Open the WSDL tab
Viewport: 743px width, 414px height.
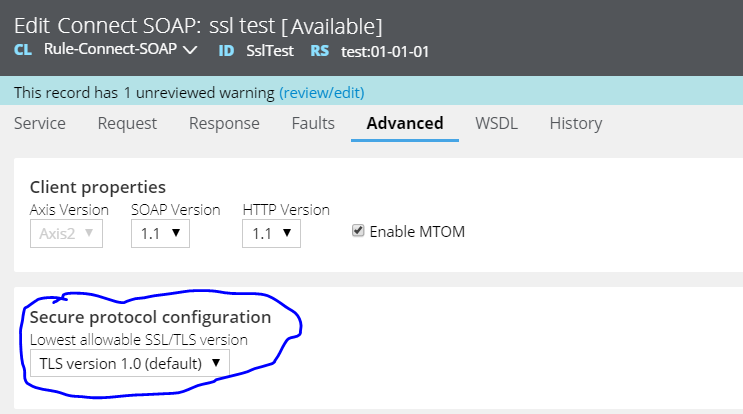pyautogui.click(x=496, y=123)
